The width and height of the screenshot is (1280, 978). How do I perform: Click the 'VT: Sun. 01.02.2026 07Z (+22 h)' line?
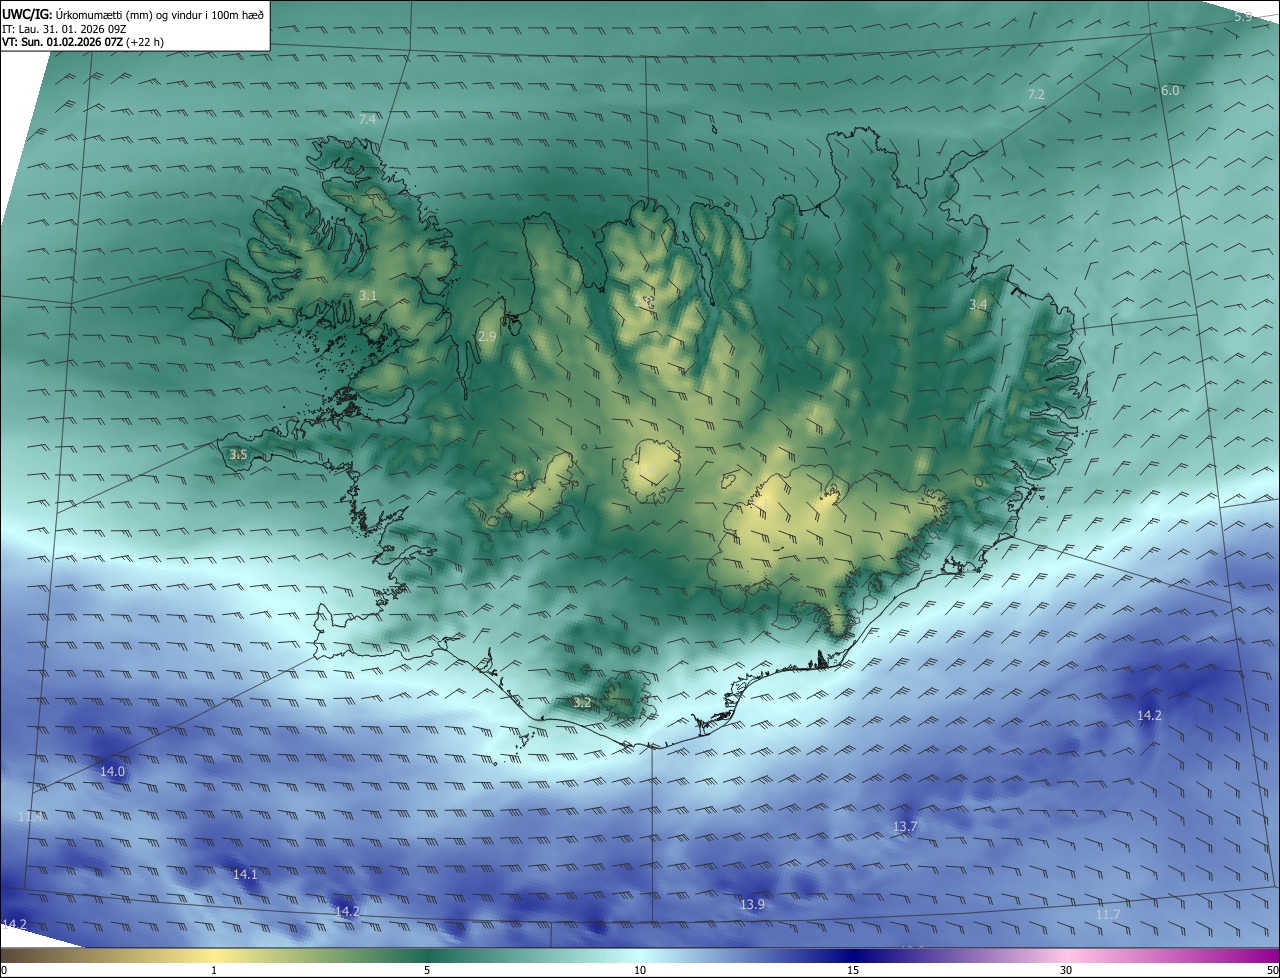tap(83, 43)
